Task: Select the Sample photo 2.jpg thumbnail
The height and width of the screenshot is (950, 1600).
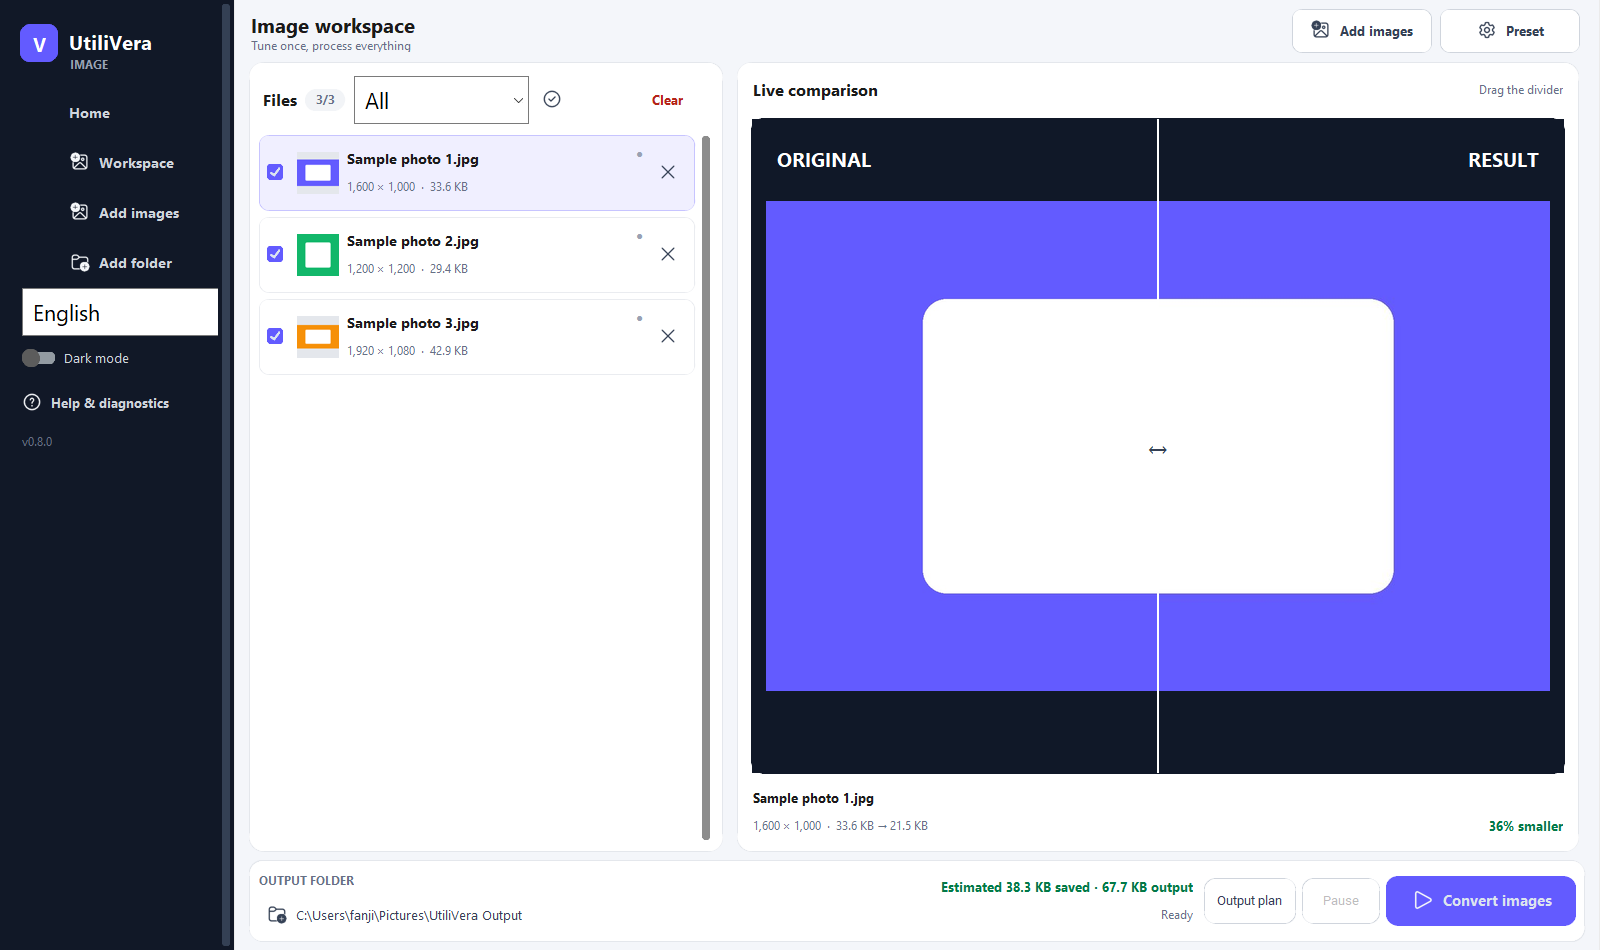Action: point(318,255)
